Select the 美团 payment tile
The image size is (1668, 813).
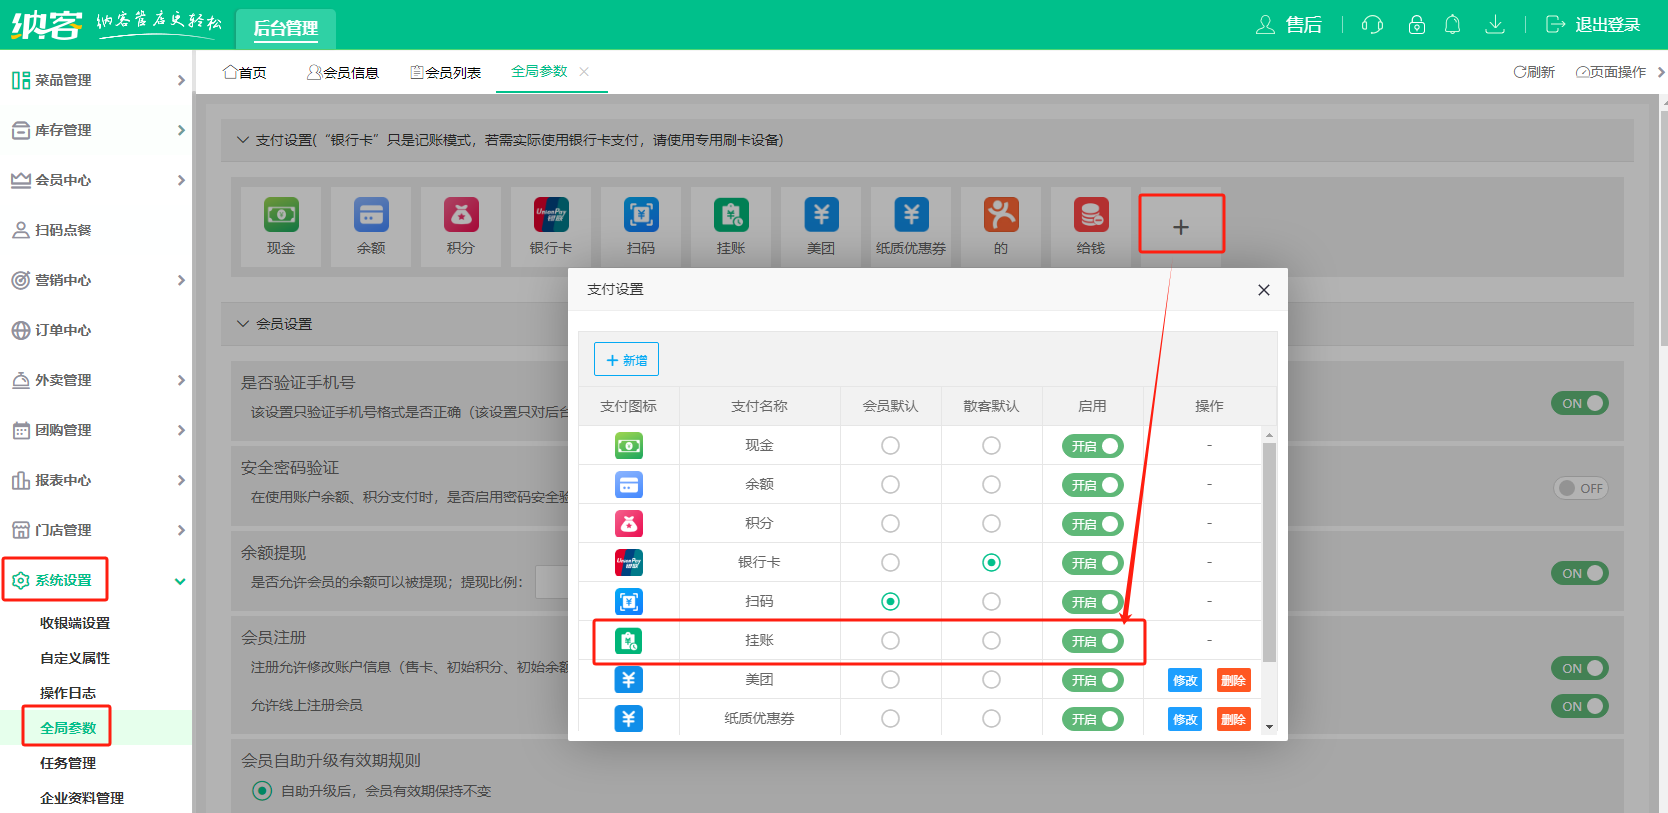click(x=821, y=227)
